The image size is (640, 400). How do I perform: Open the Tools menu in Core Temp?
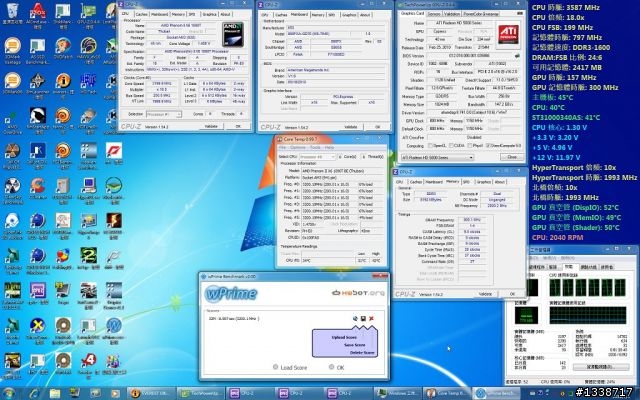click(315, 147)
